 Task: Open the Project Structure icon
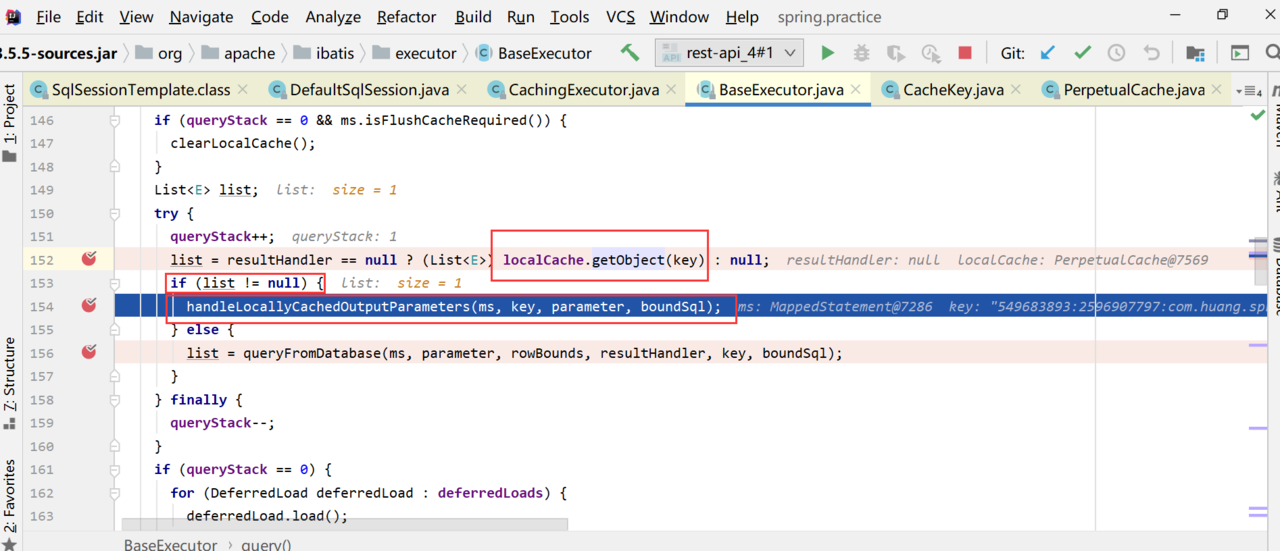click(1195, 53)
